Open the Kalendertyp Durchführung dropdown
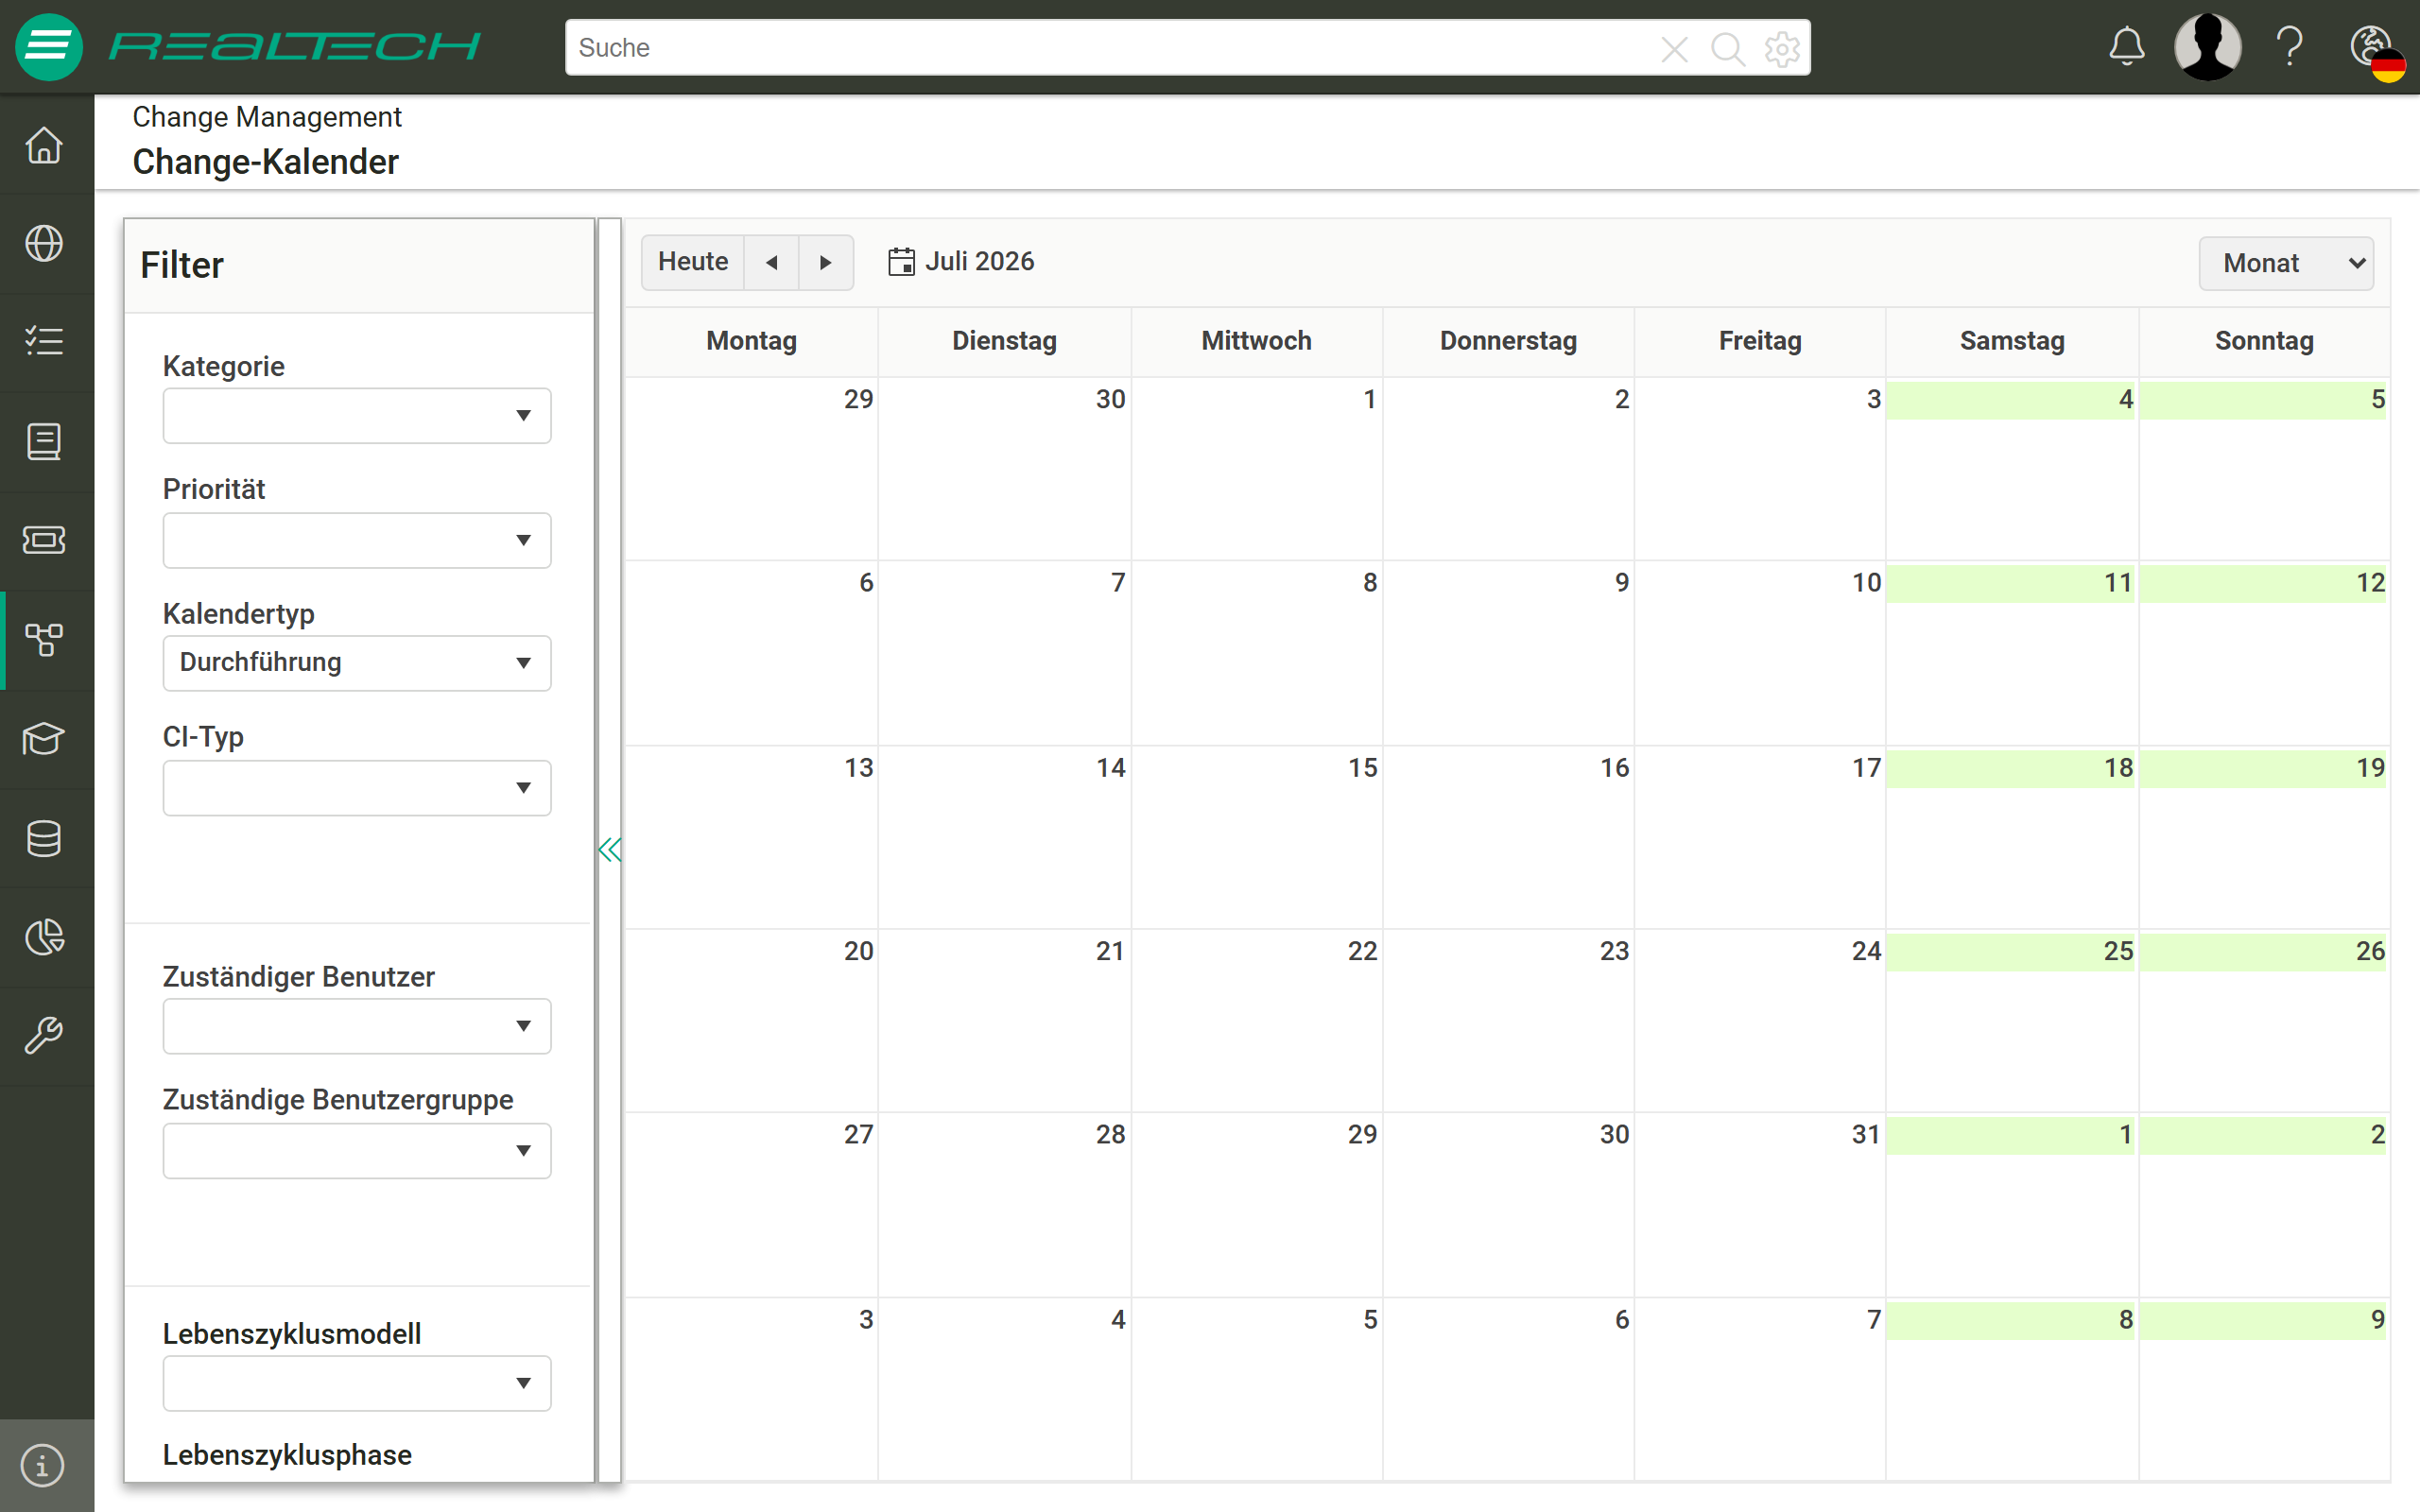2420x1512 pixels. click(x=357, y=663)
